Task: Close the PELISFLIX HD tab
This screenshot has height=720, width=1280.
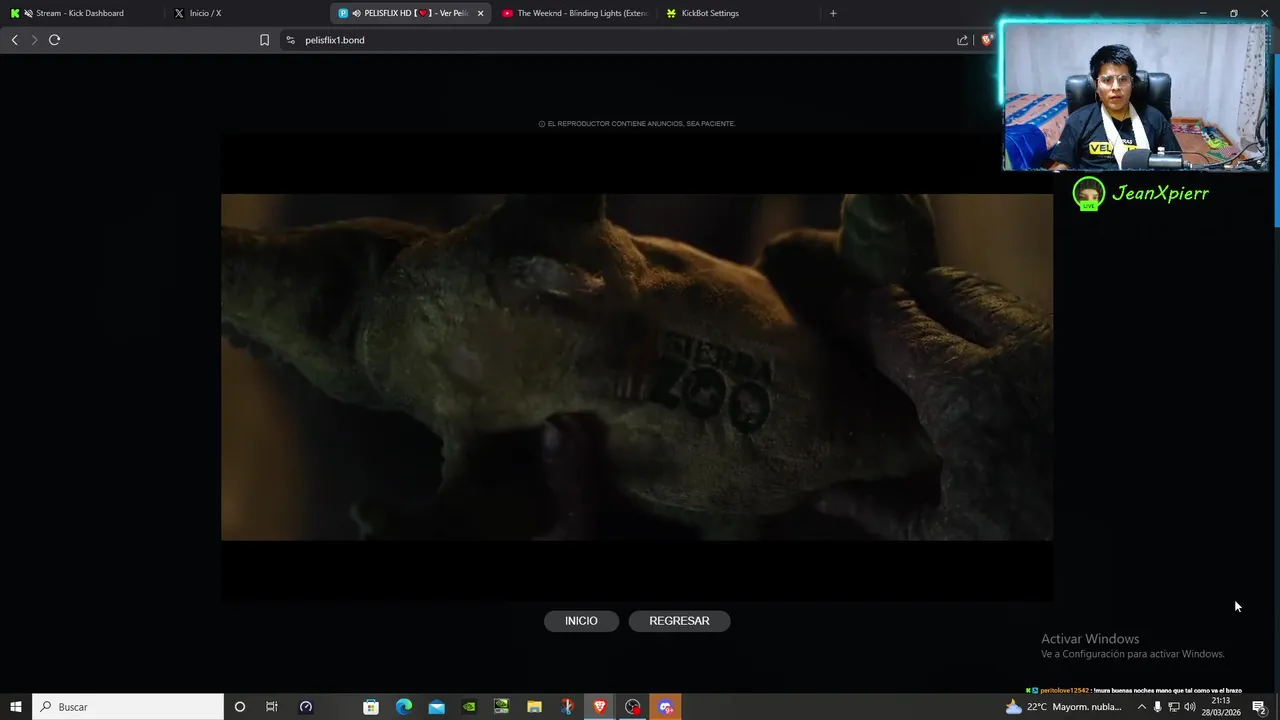Action: 480,13
